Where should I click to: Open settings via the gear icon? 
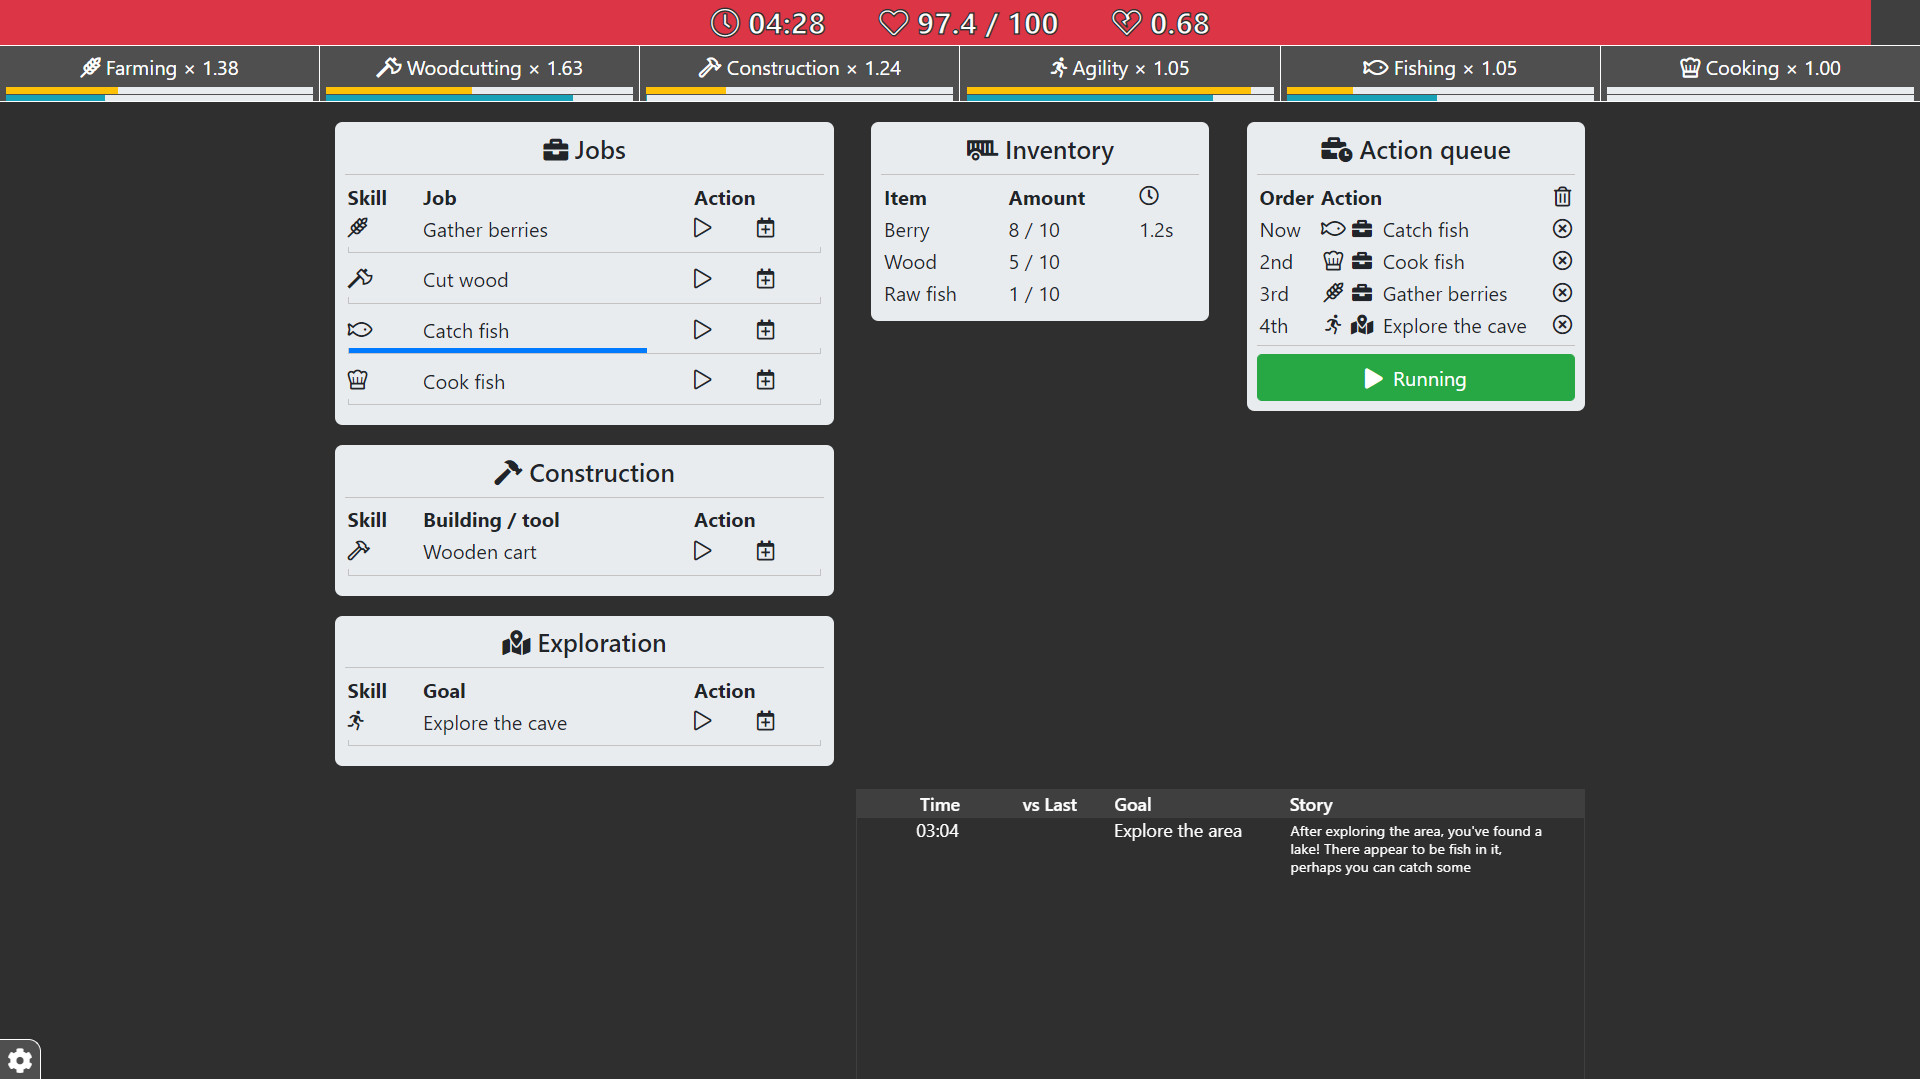click(21, 1061)
